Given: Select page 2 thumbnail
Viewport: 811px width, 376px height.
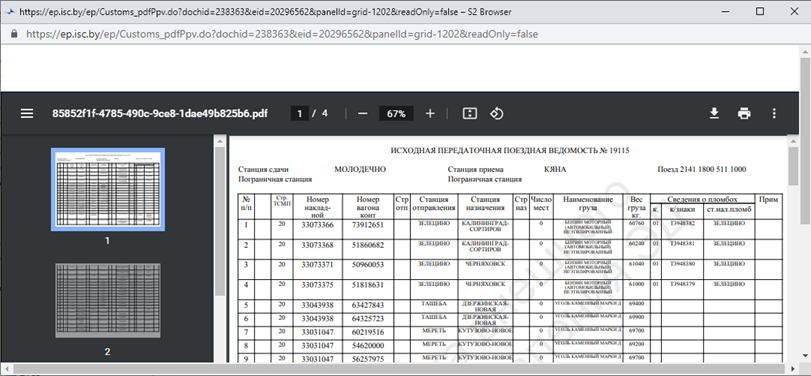Looking at the screenshot, I should pyautogui.click(x=108, y=300).
